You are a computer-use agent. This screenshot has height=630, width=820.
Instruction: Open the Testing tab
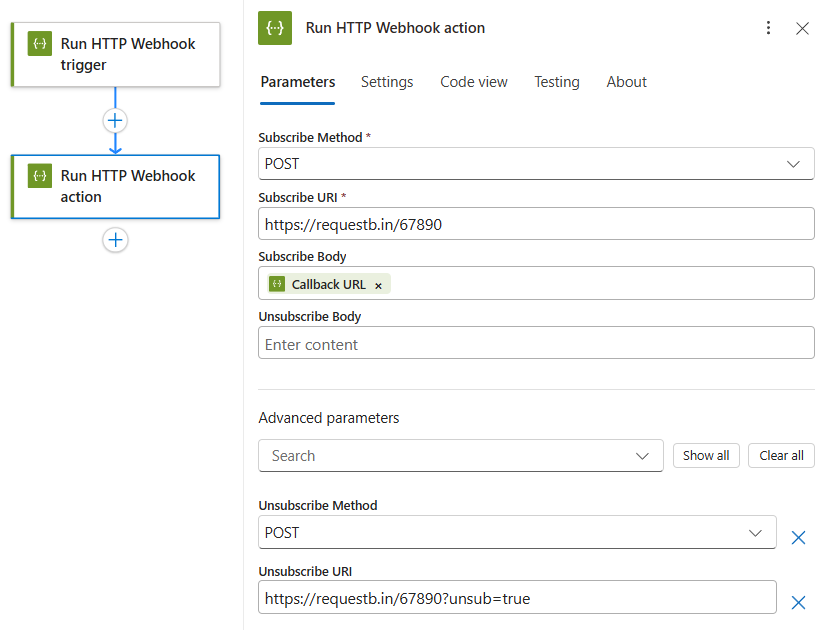[x=557, y=82]
